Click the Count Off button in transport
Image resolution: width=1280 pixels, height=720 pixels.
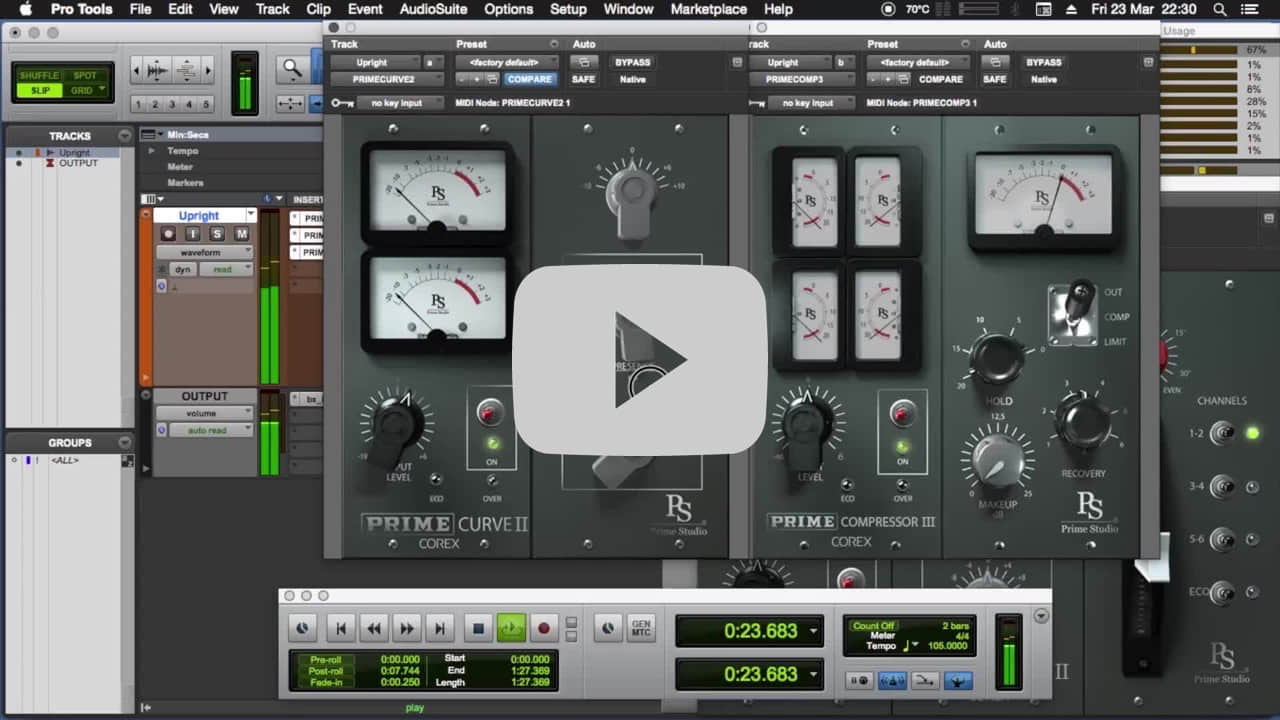pos(874,626)
